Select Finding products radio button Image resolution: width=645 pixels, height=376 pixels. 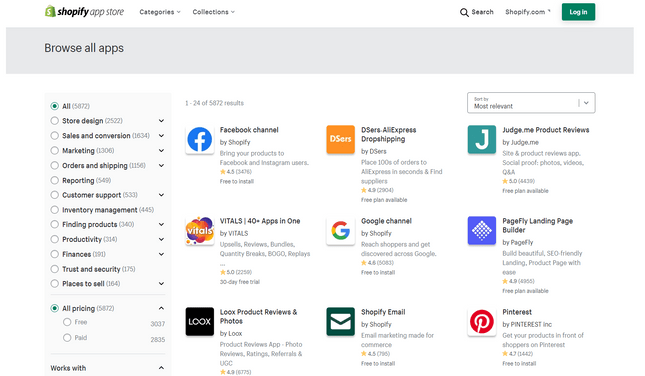[54, 225]
